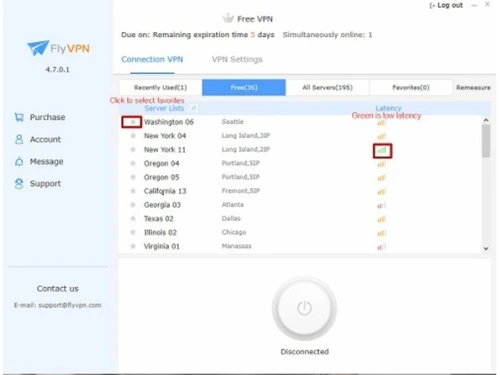Favorite New York 11 with its star
The height and width of the screenshot is (375, 500).
pyautogui.click(x=133, y=149)
